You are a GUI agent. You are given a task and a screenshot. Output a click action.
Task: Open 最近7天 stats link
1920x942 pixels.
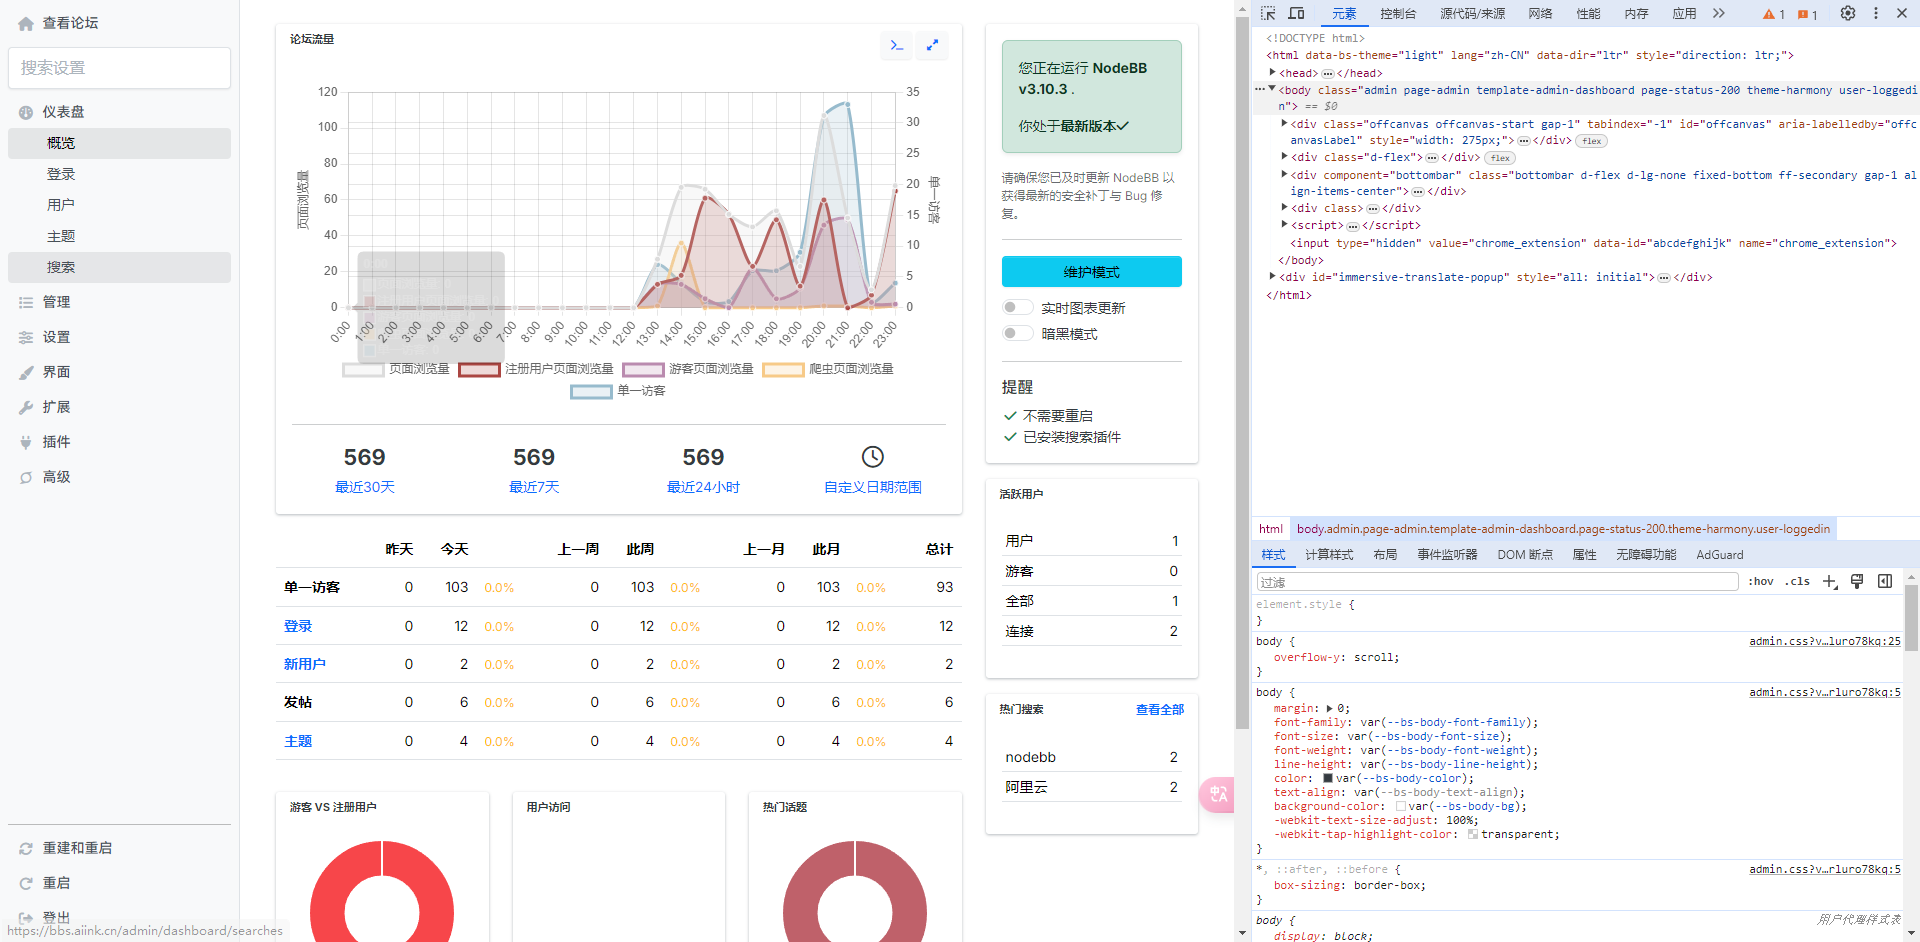click(534, 487)
